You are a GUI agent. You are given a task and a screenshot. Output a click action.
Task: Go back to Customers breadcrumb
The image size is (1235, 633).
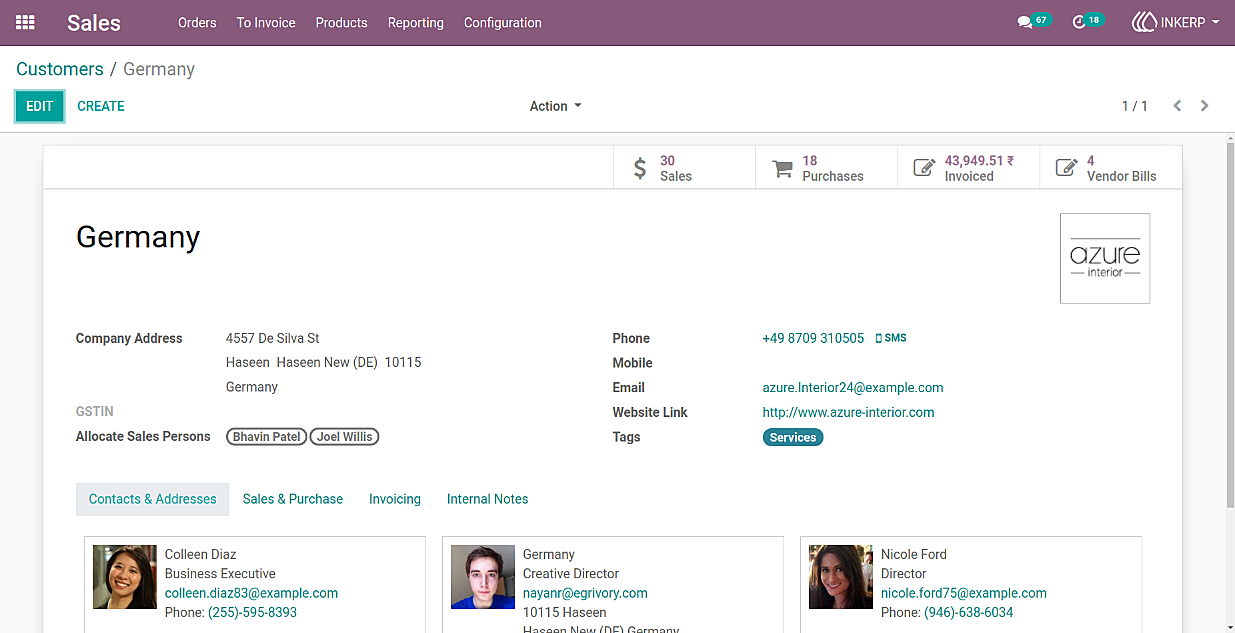tap(60, 69)
